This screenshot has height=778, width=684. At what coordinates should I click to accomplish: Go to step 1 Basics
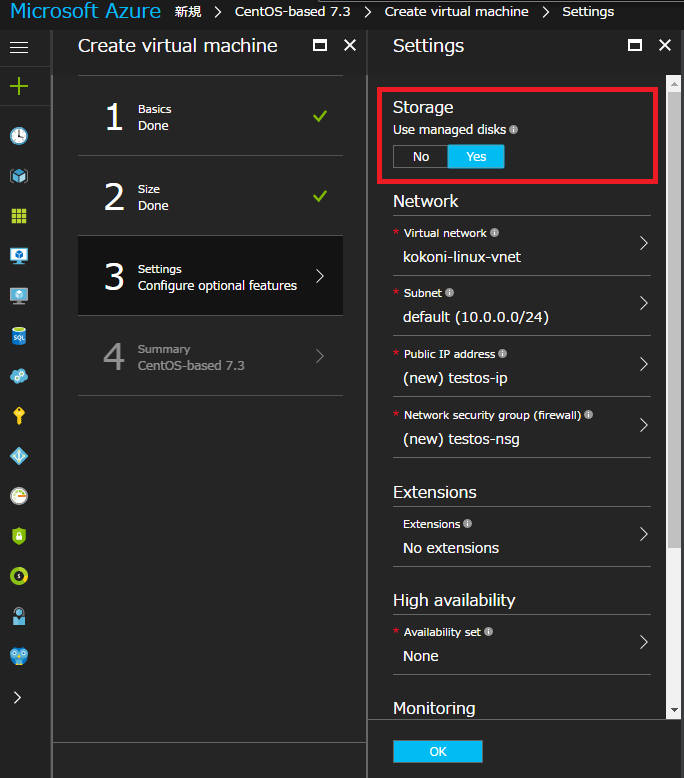coord(210,117)
